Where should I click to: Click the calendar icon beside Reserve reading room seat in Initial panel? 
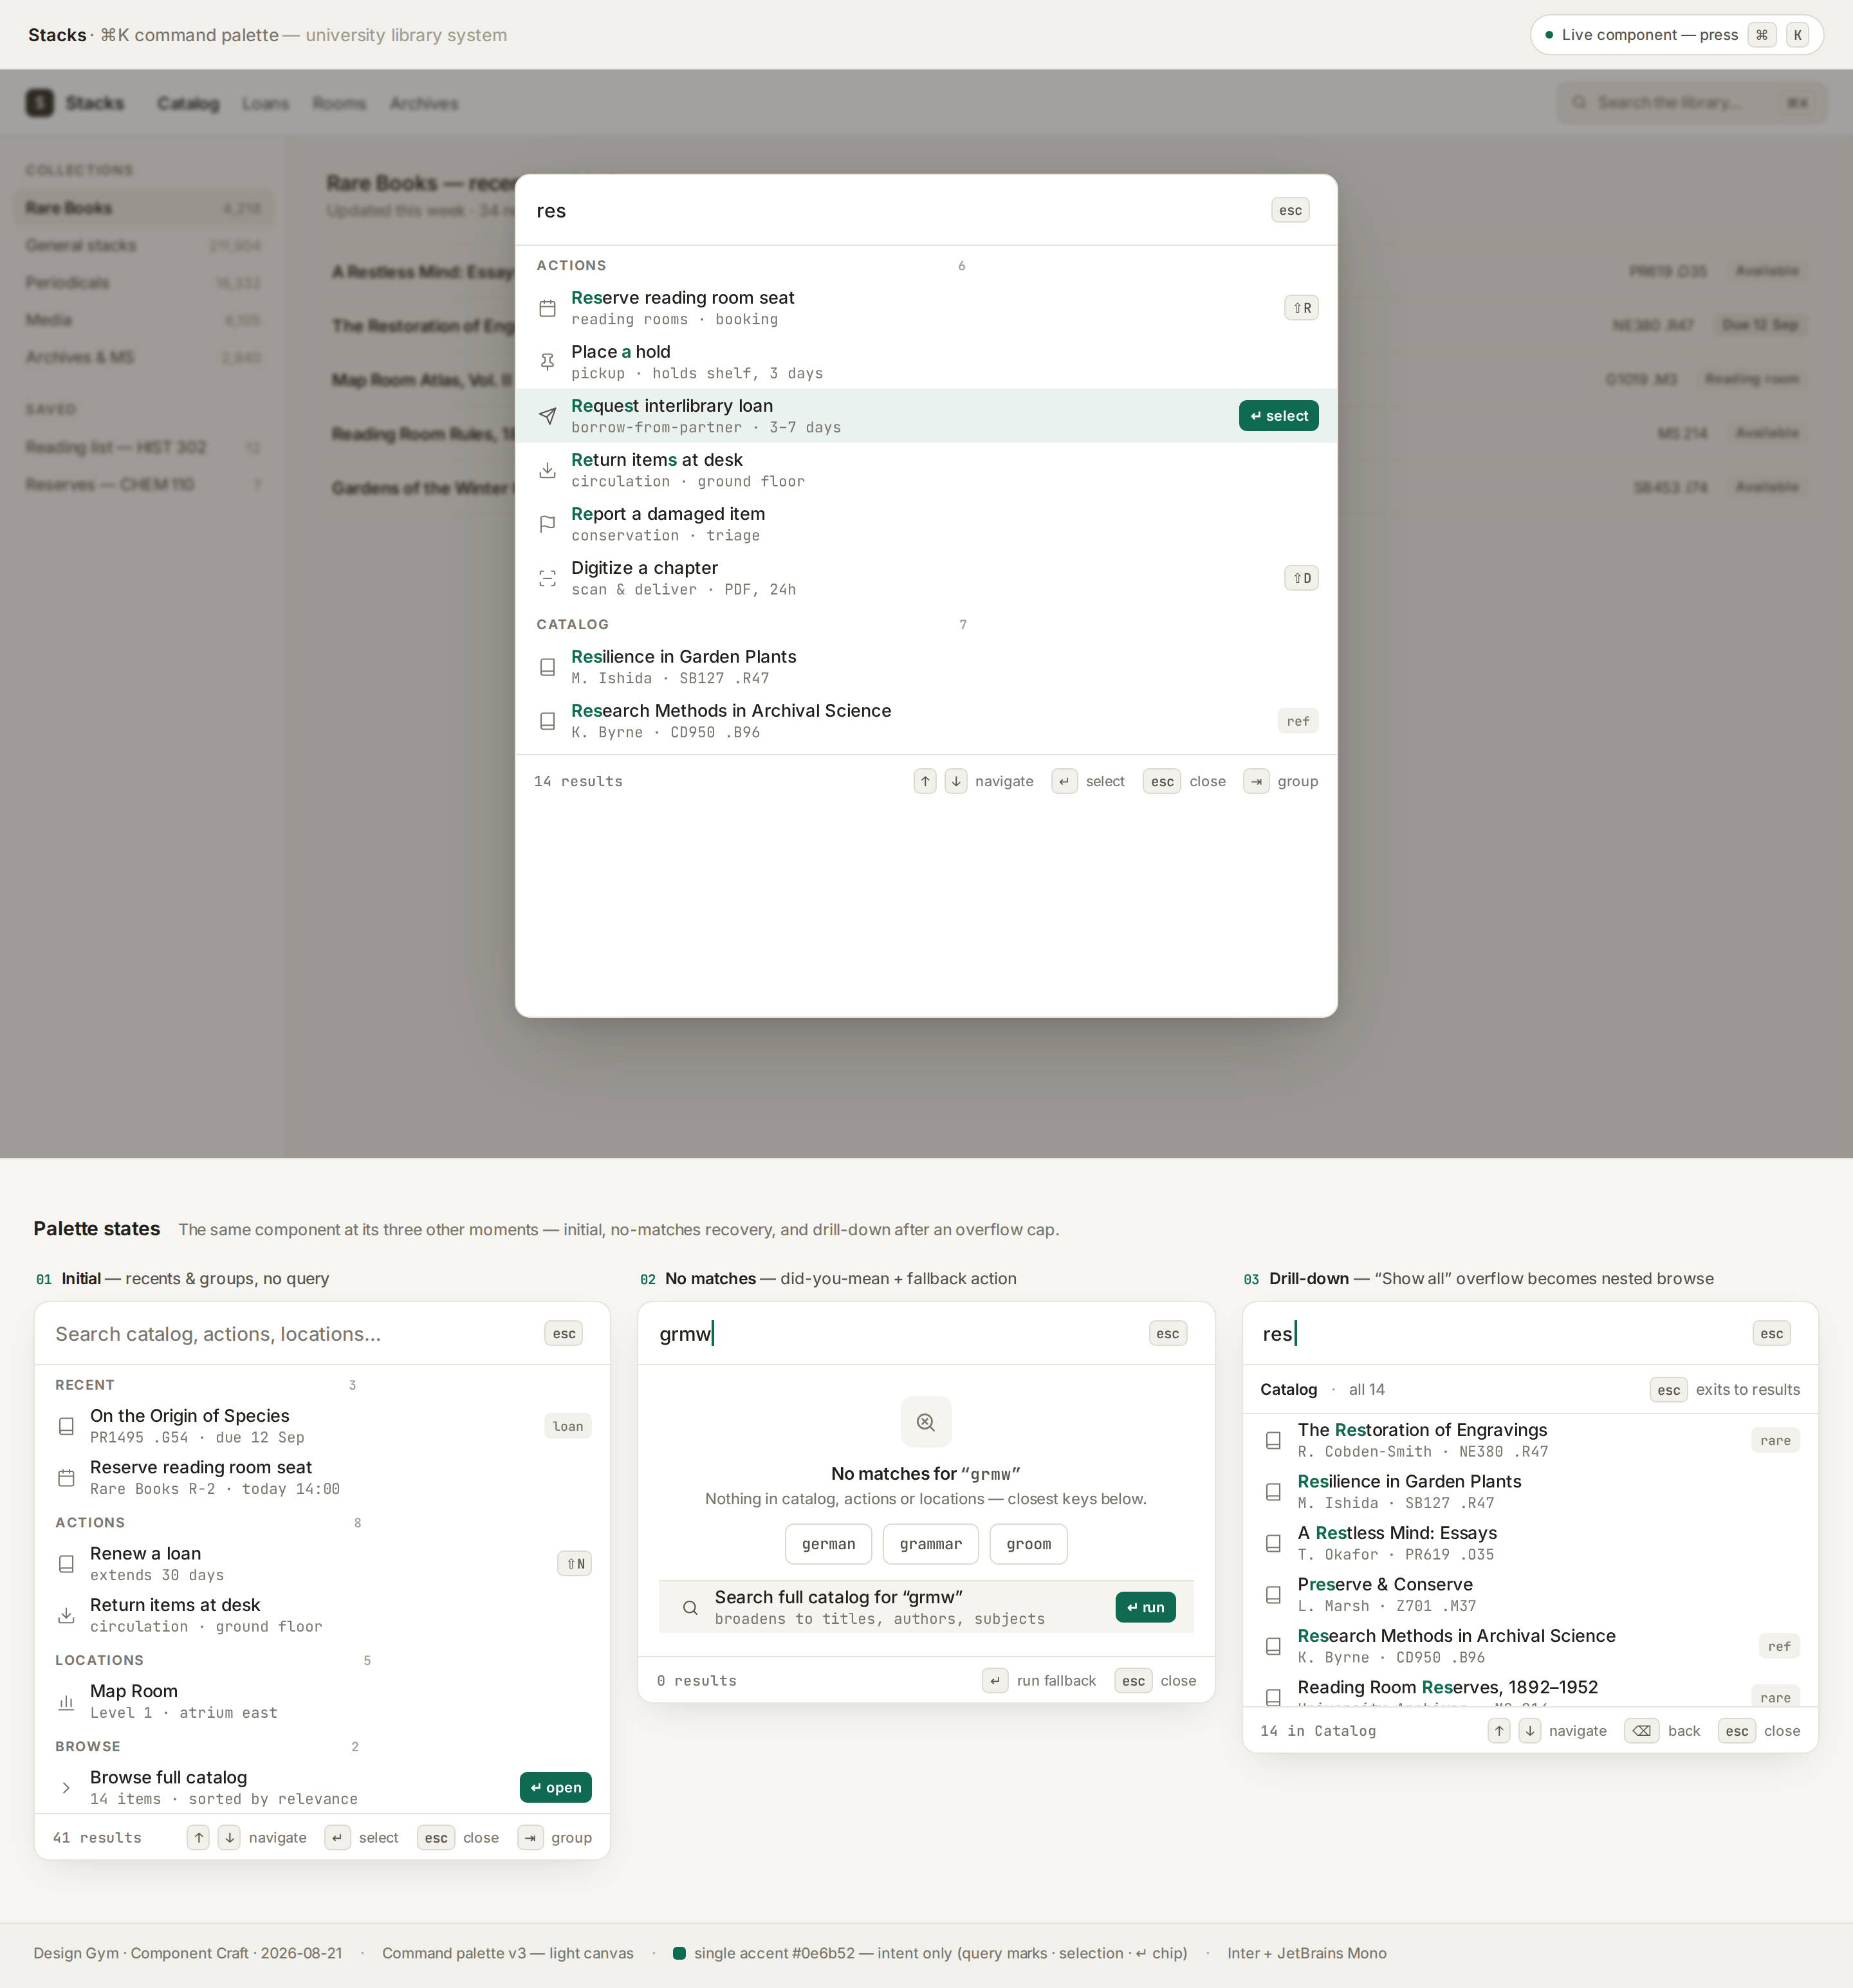(x=66, y=1477)
